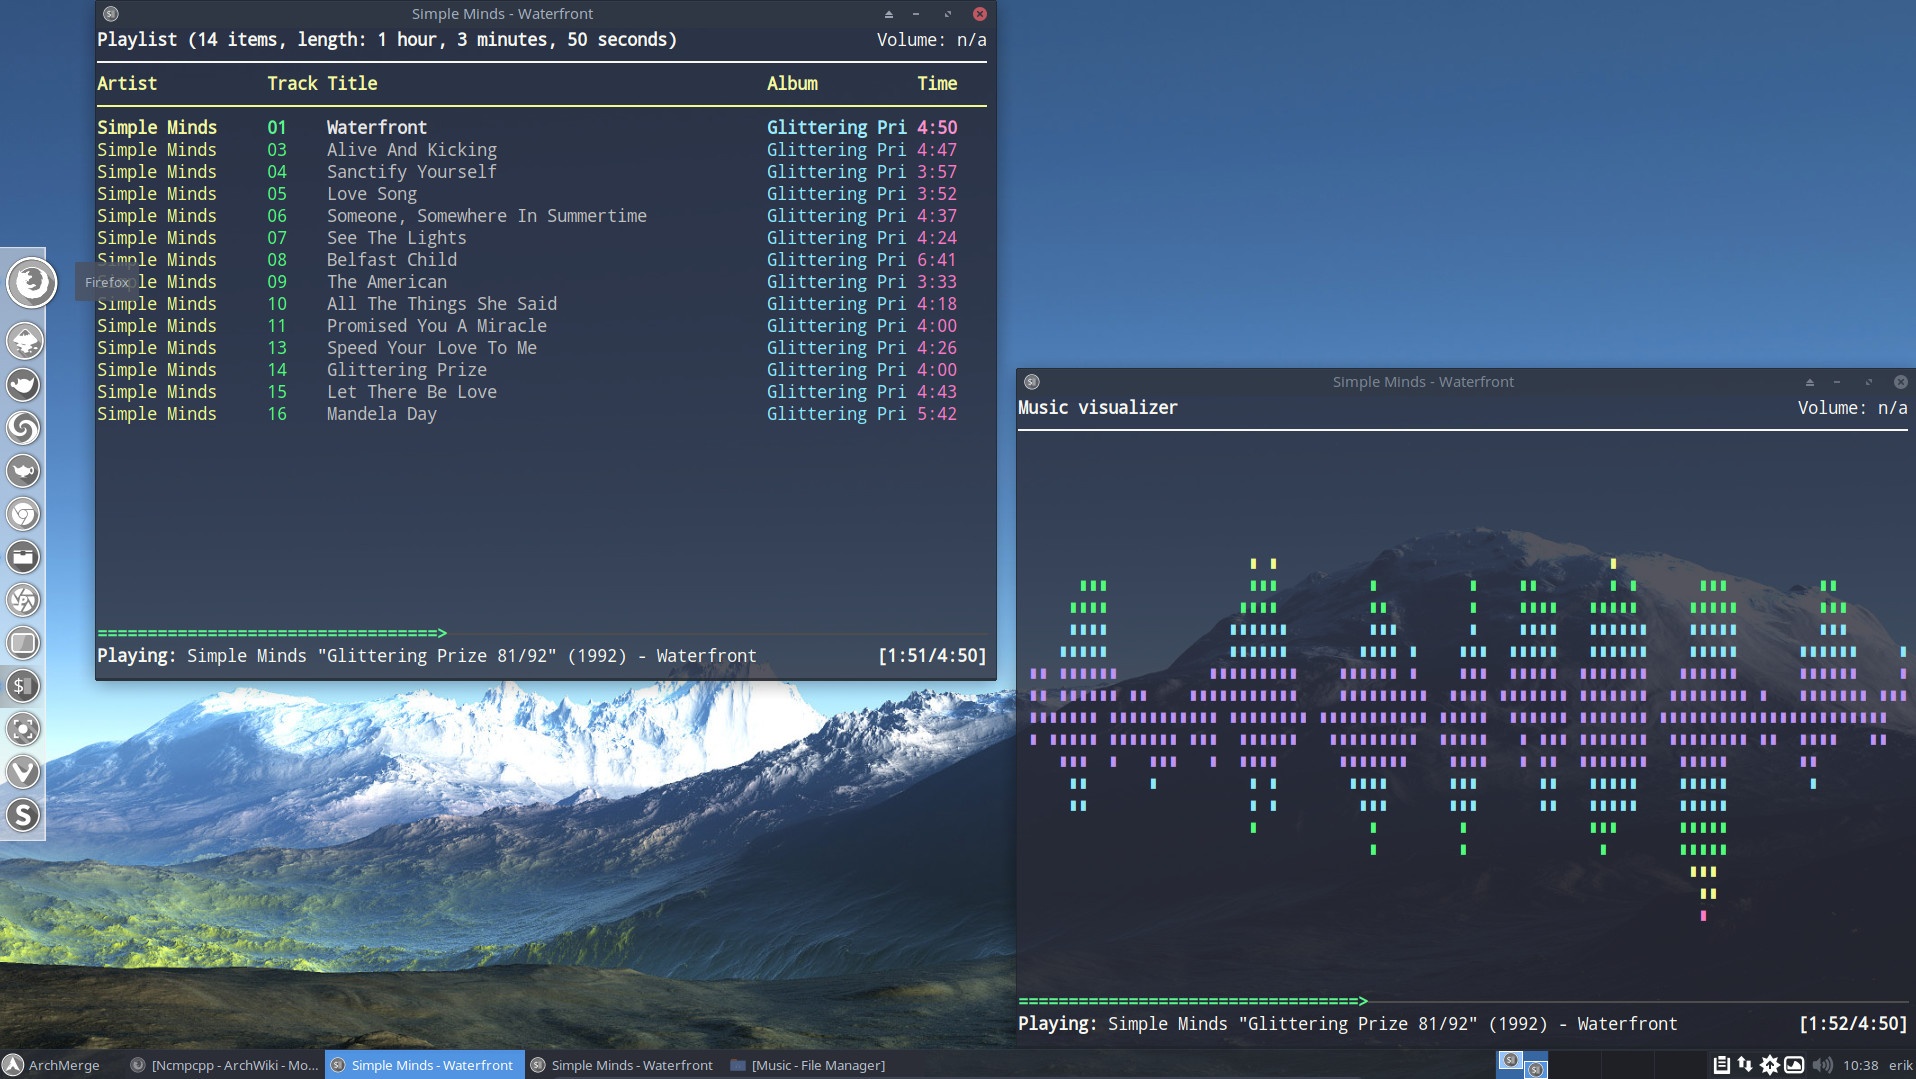Image resolution: width=1916 pixels, height=1079 pixels.
Task: Open Chromium from the dock
Action: pyautogui.click(x=24, y=514)
